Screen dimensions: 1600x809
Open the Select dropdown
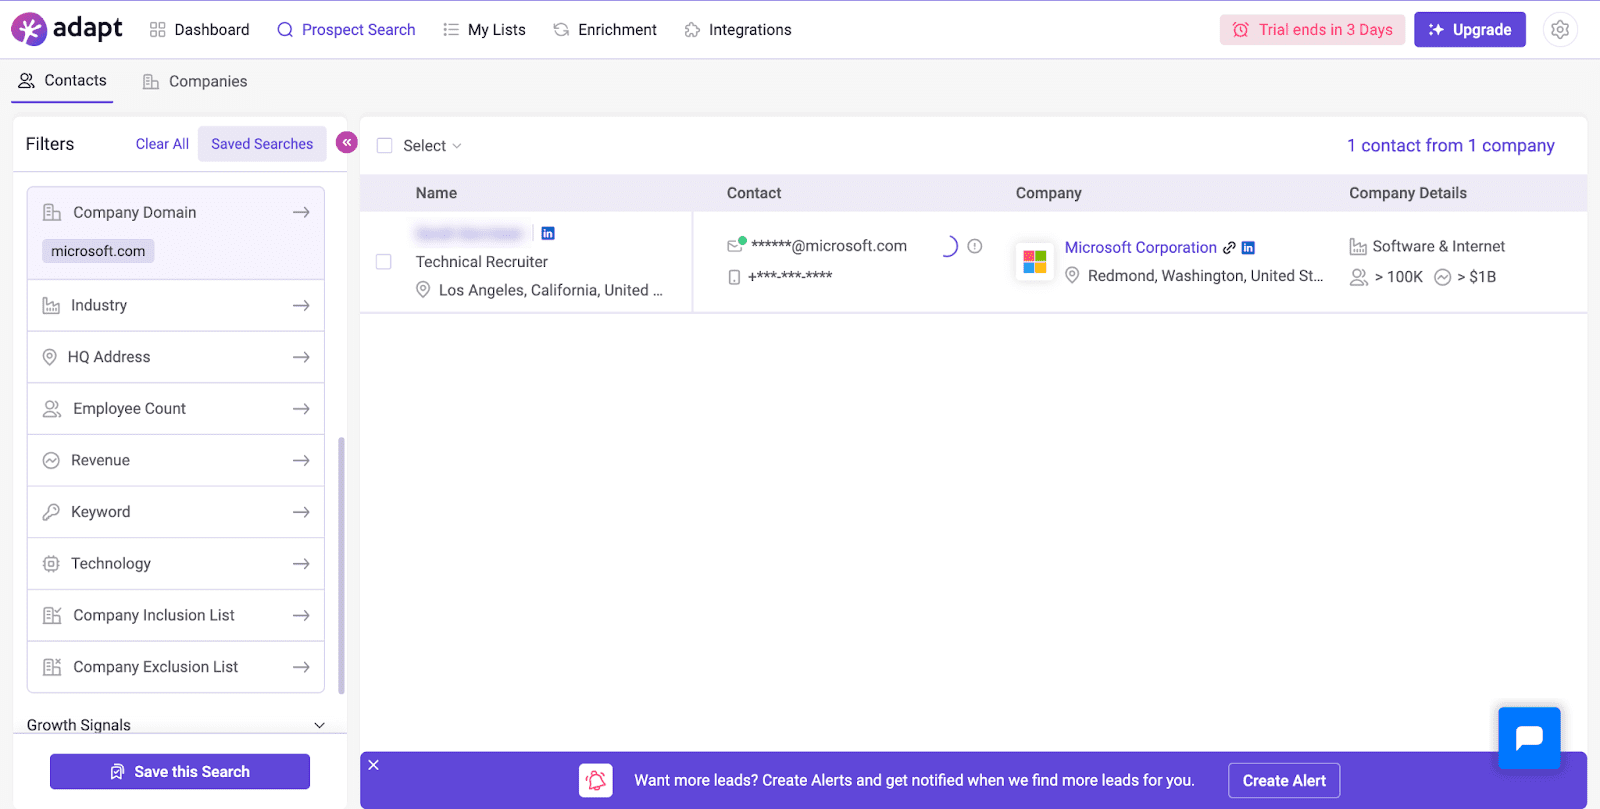point(432,146)
